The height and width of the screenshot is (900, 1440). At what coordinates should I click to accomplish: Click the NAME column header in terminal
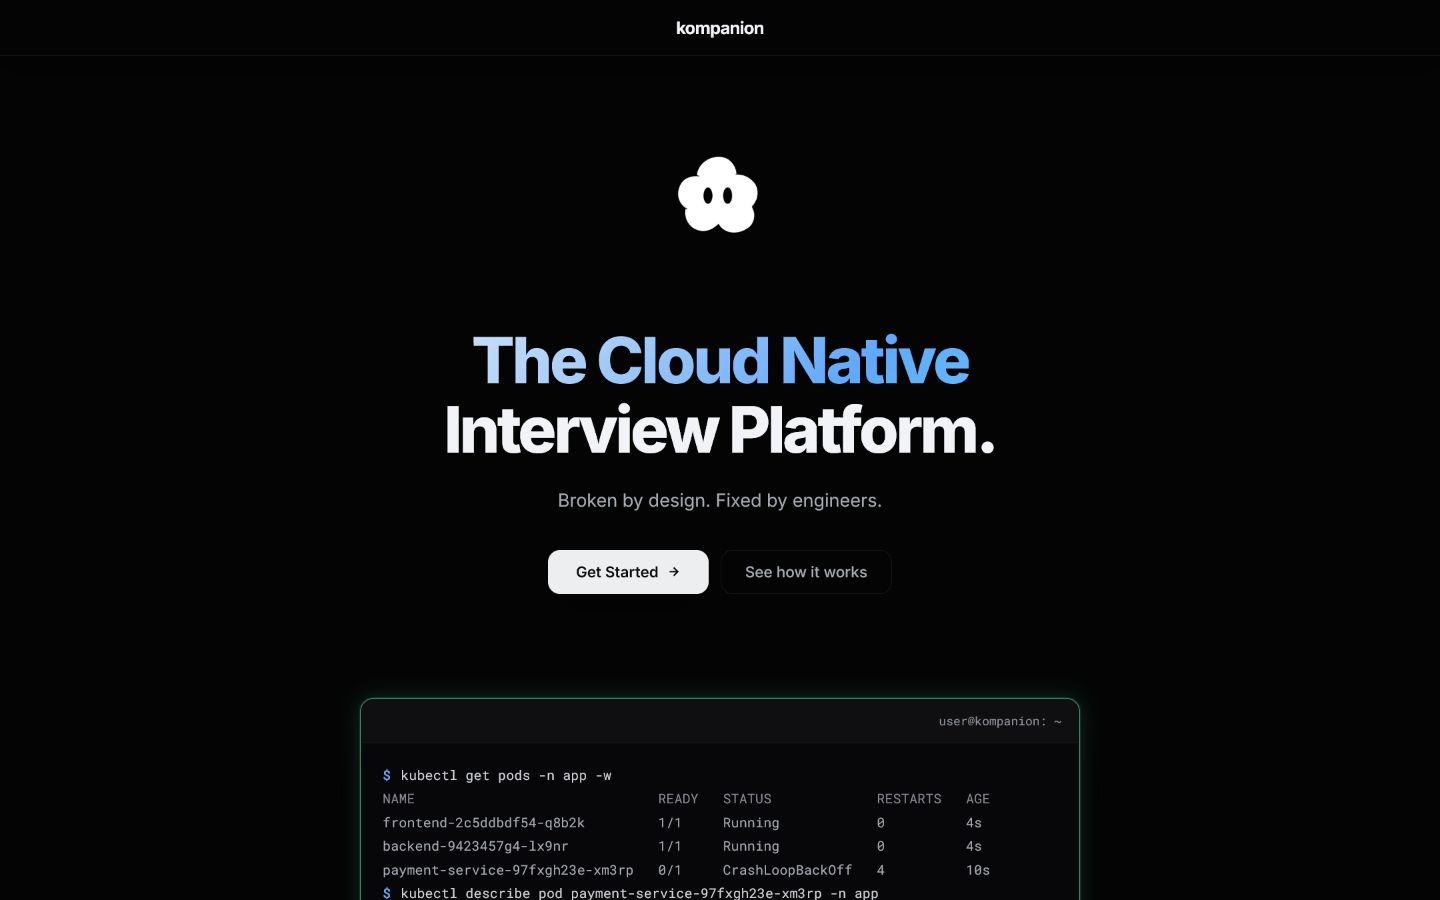click(398, 799)
